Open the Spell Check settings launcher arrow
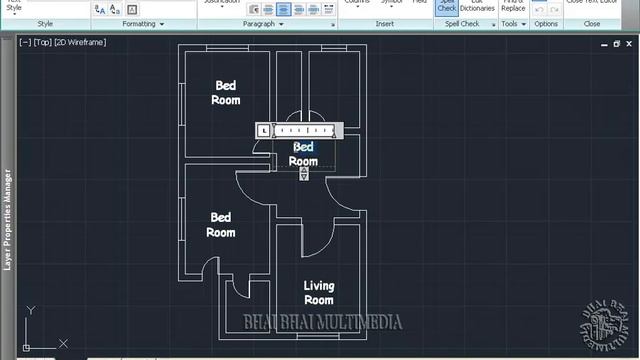The image size is (640, 360). pyautogui.click(x=493, y=25)
